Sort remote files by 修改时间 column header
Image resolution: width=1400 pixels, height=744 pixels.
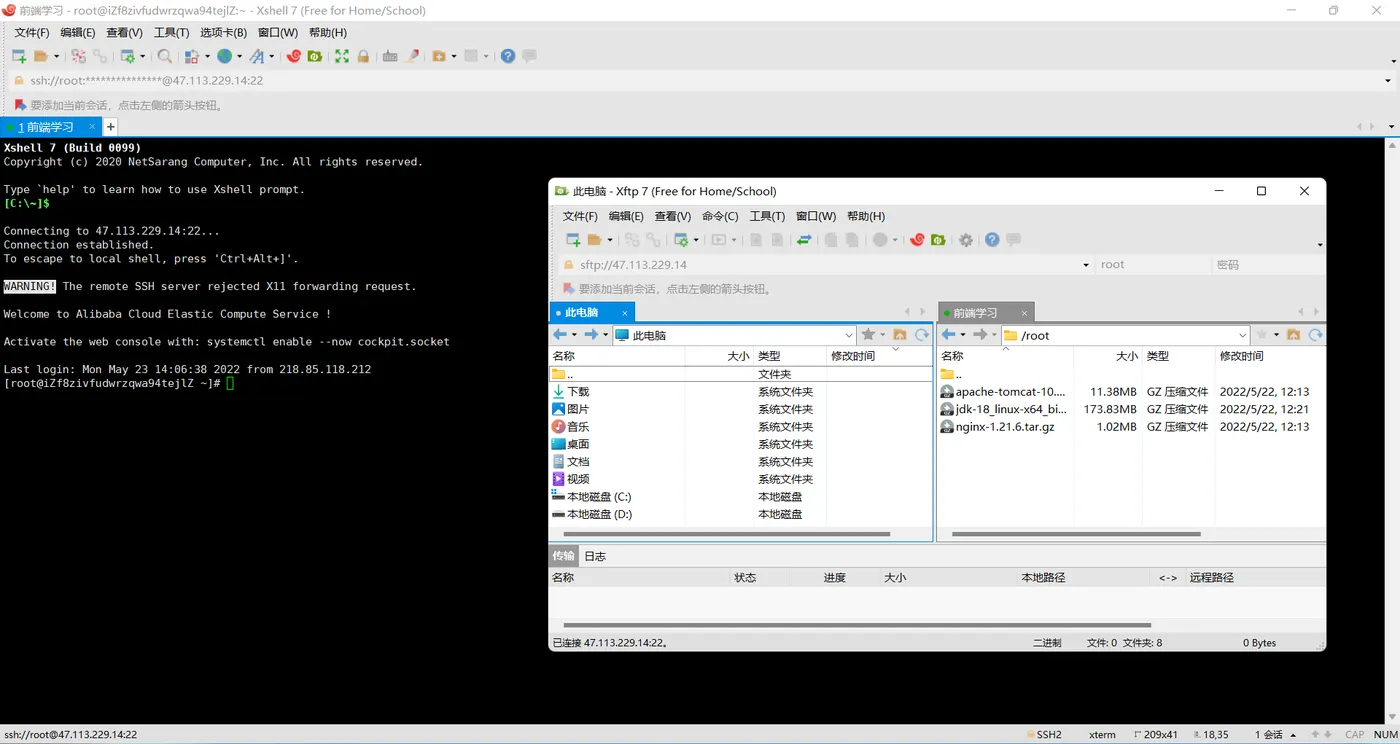[x=1270, y=356]
